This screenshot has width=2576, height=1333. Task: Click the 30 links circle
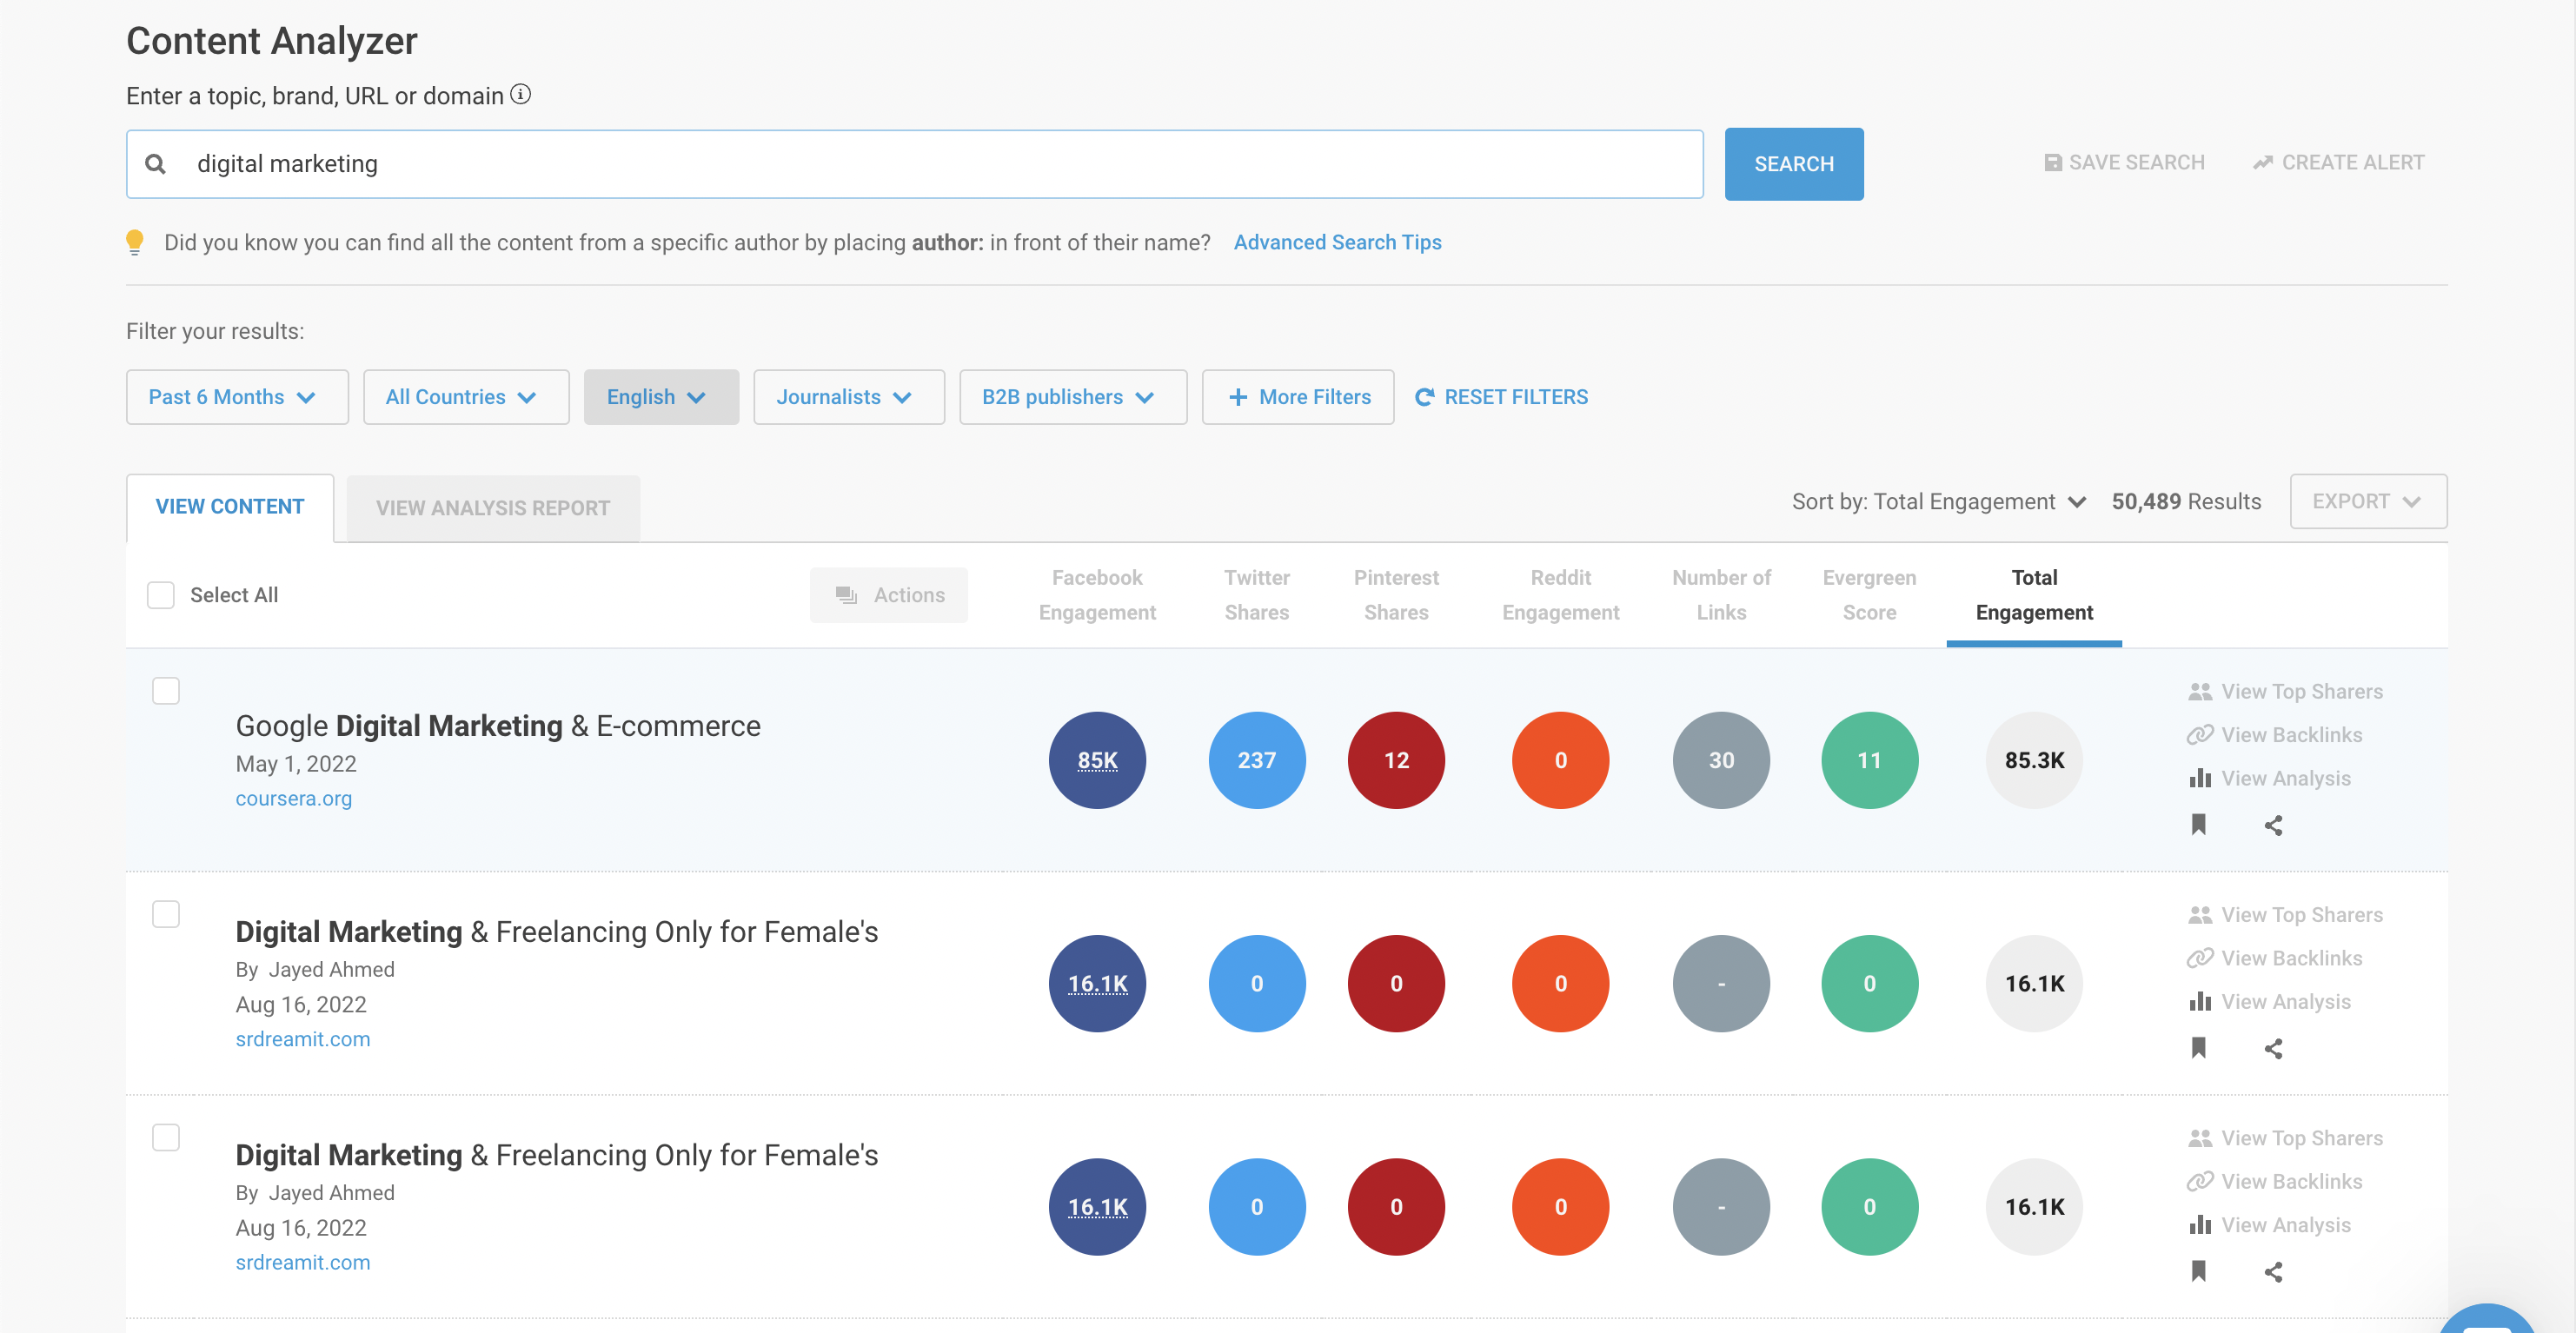[x=1721, y=760]
